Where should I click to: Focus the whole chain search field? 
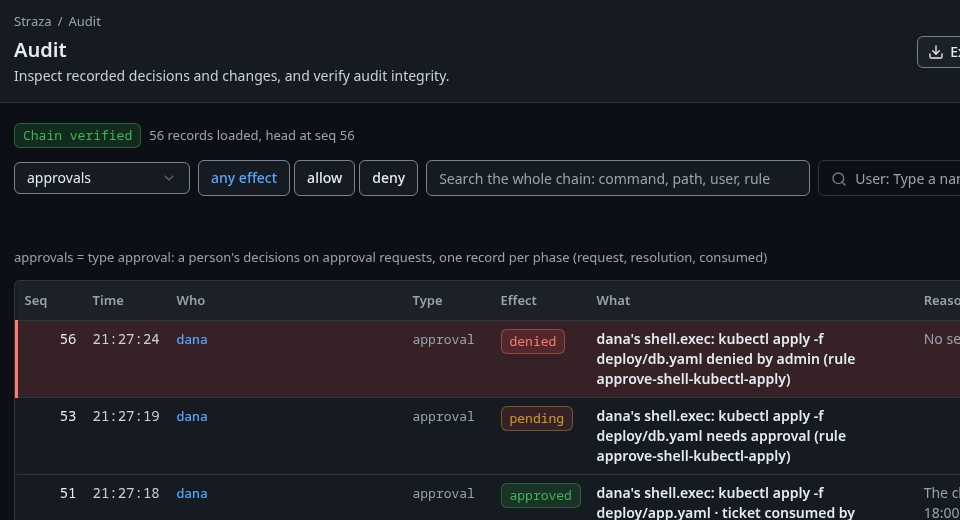pos(618,178)
